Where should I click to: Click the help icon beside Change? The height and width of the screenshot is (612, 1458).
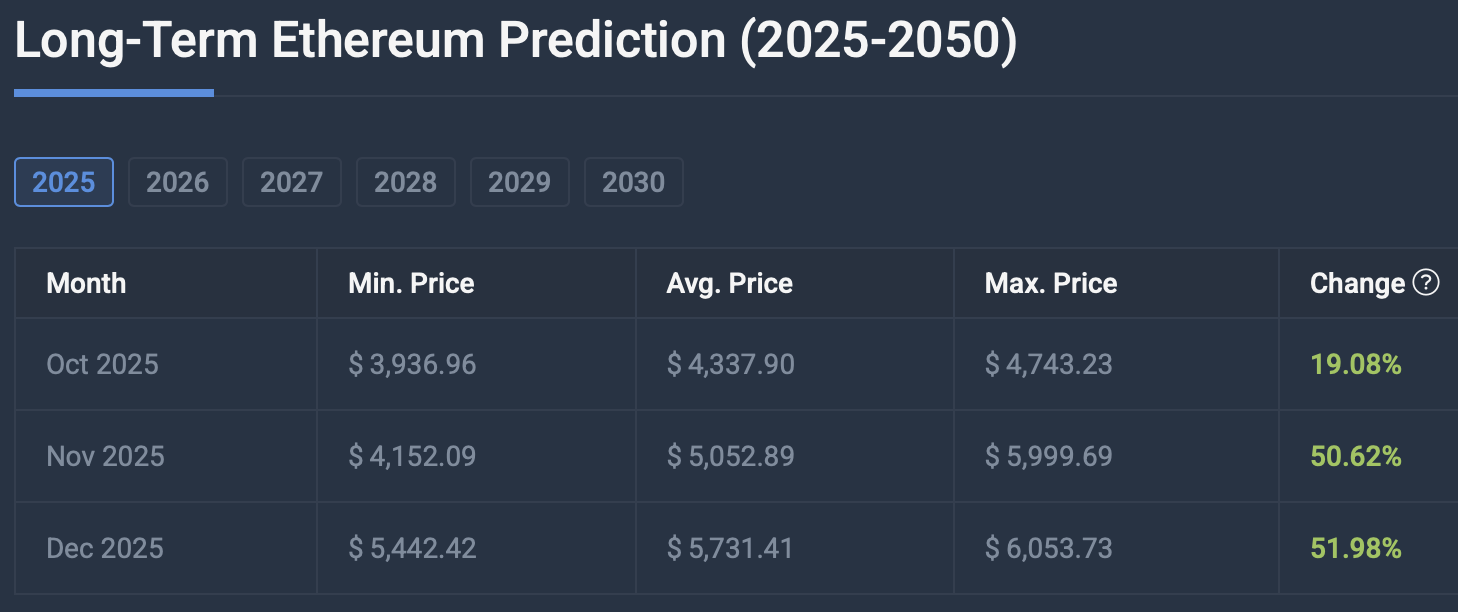click(1426, 283)
